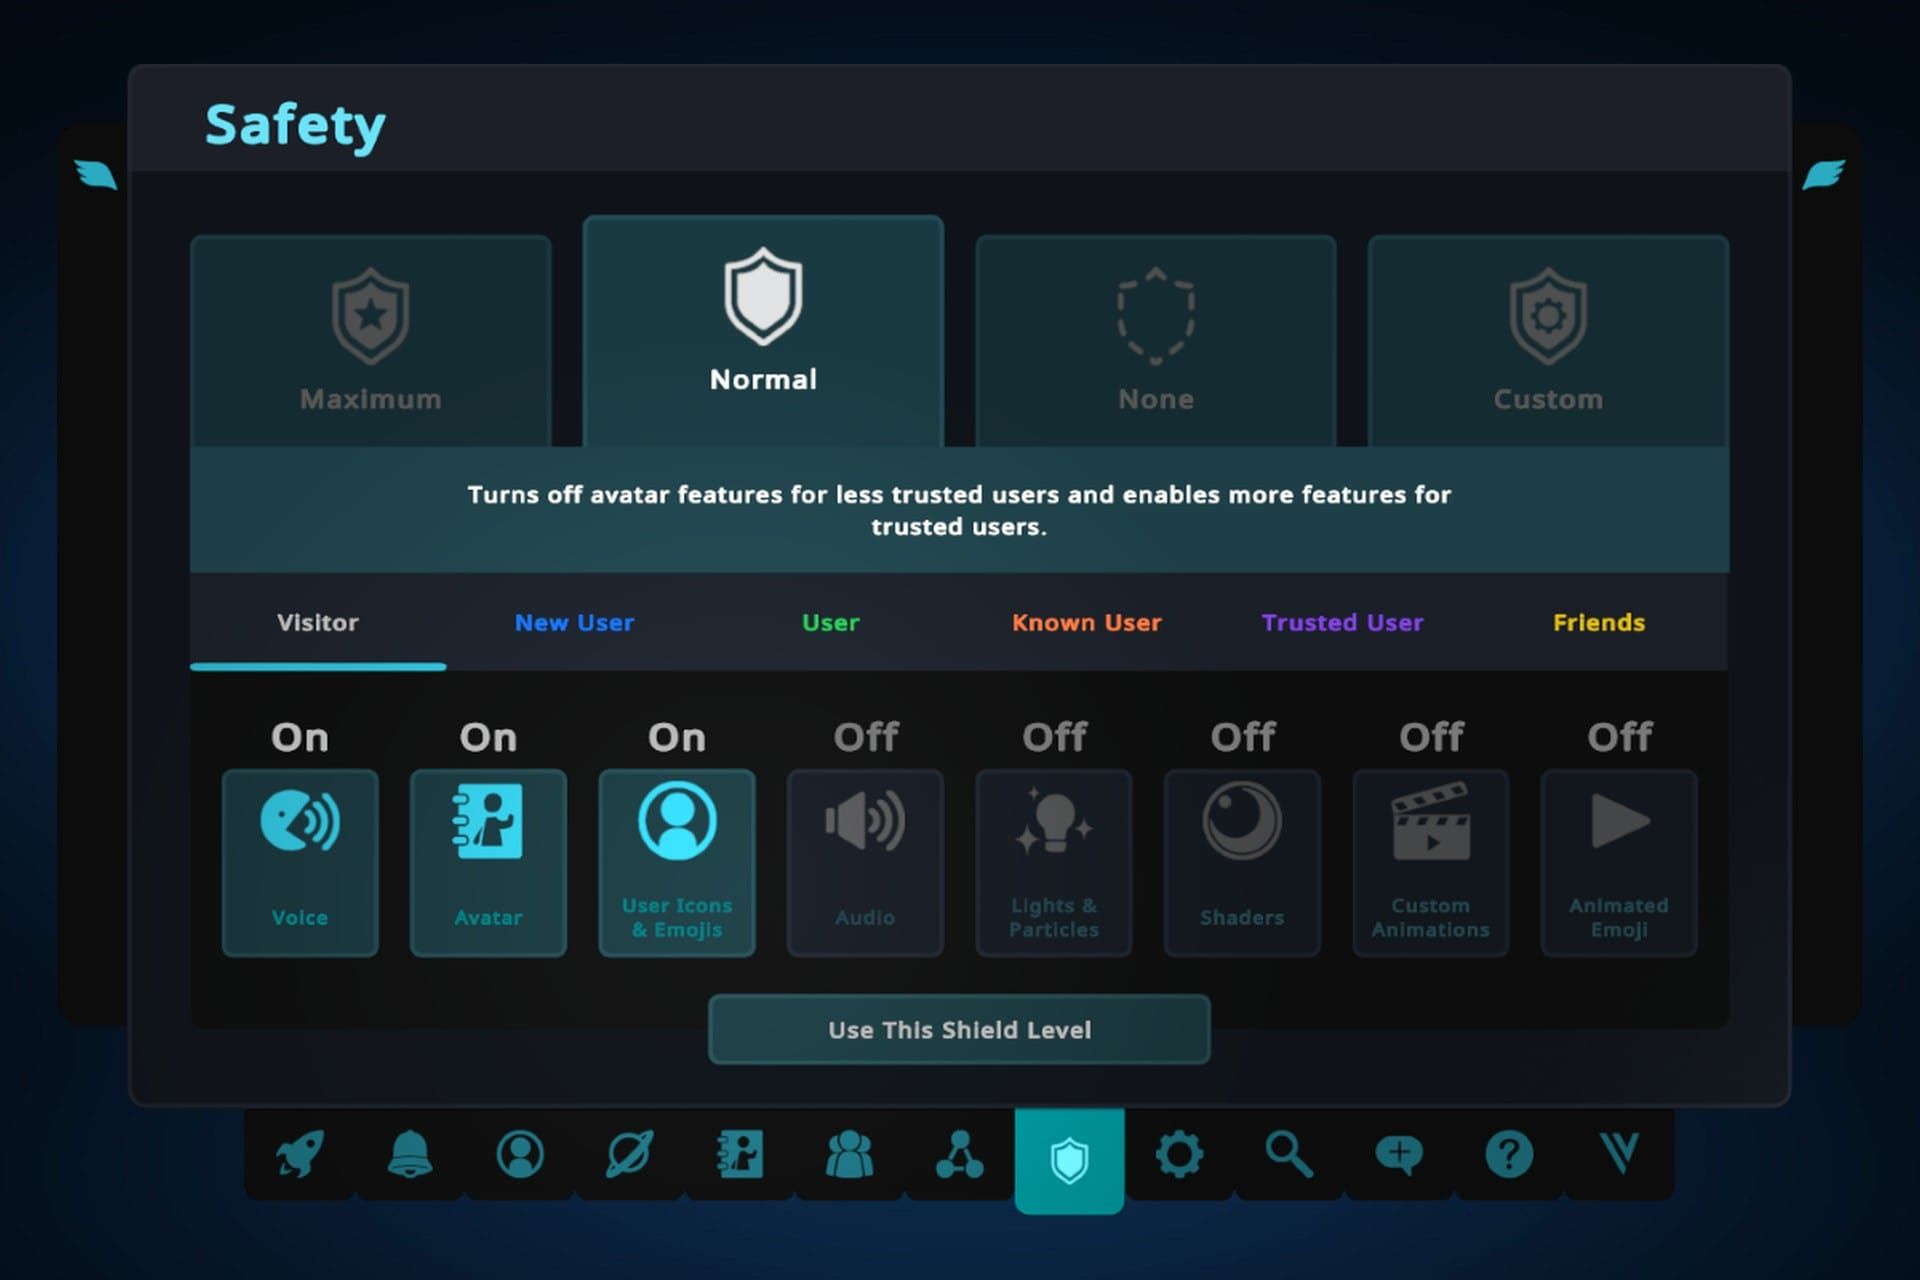
Task: Open the Help question mark icon
Action: click(1509, 1155)
